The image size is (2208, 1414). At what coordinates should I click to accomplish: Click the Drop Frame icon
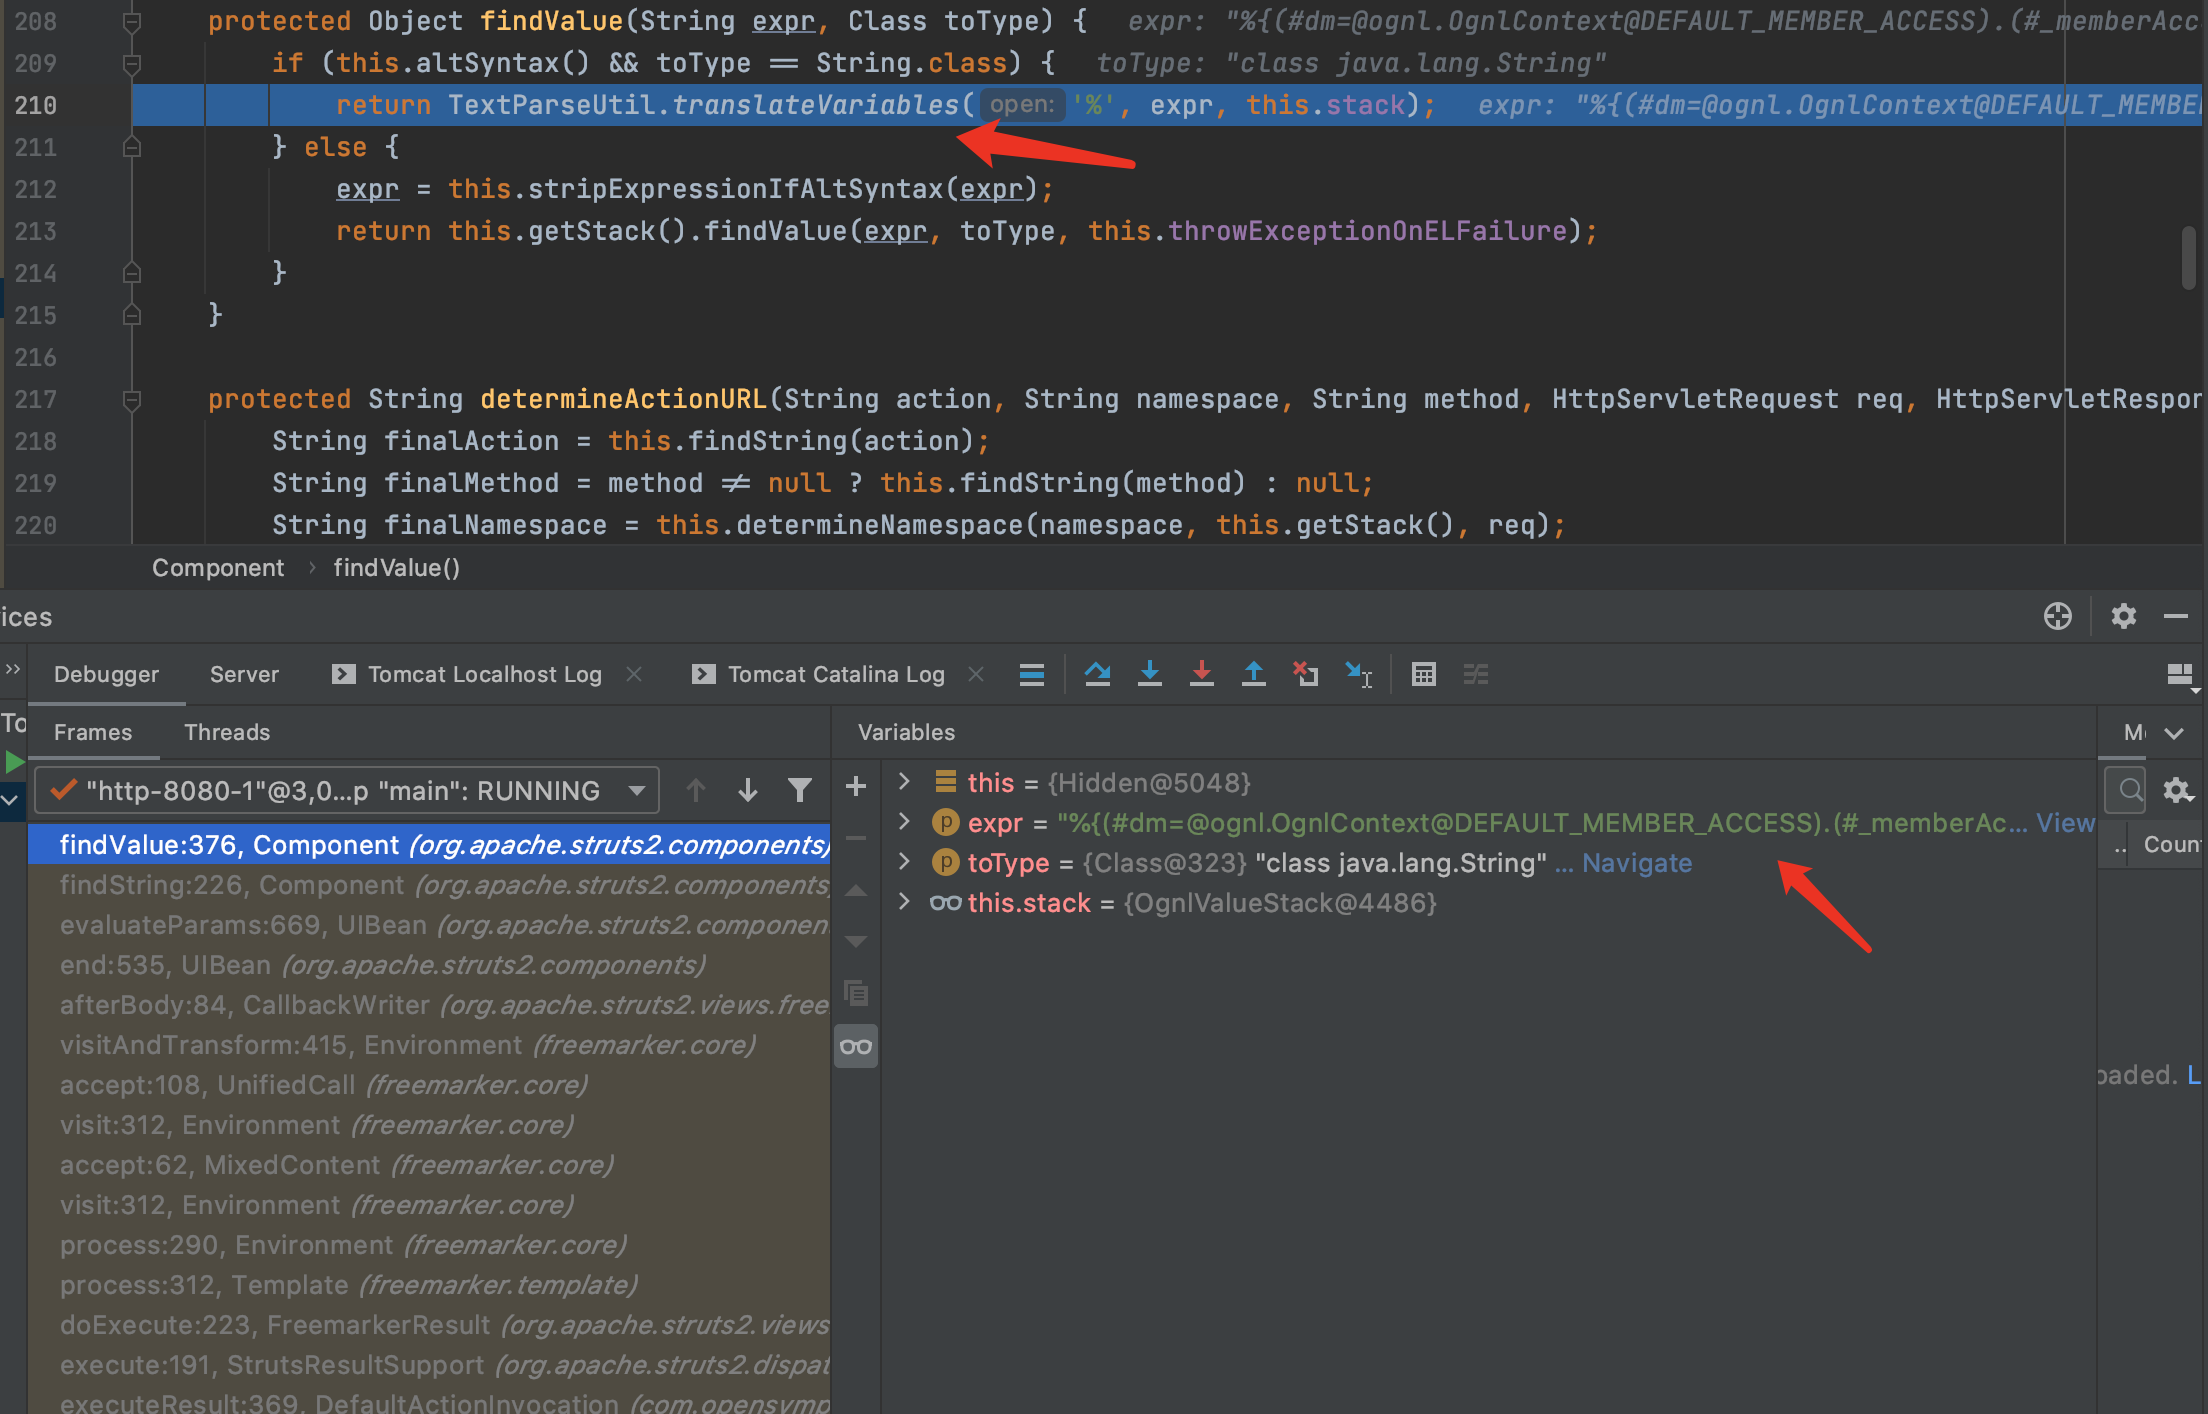(x=1305, y=674)
